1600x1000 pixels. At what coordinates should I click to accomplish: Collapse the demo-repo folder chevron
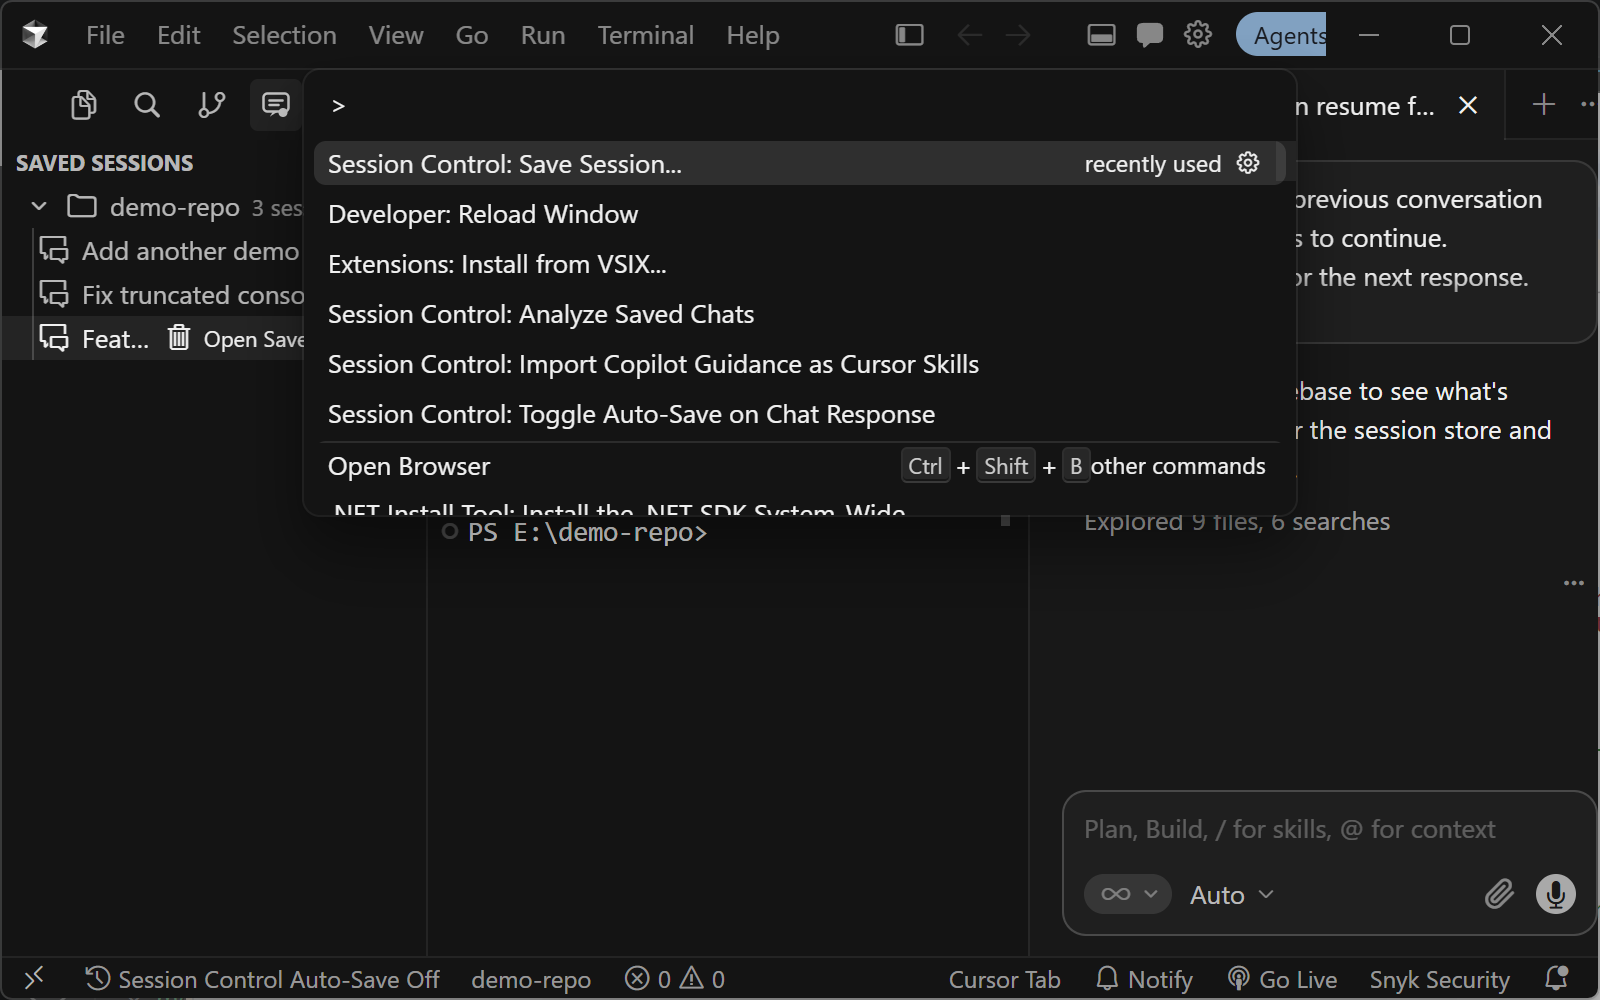pyautogui.click(x=39, y=207)
